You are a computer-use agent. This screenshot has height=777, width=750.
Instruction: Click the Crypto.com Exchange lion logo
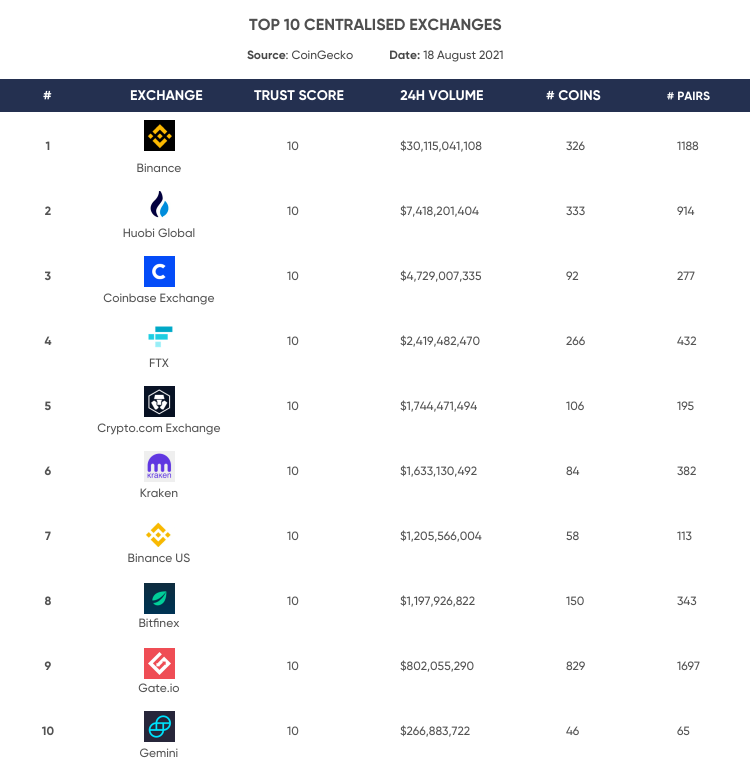pos(159,401)
